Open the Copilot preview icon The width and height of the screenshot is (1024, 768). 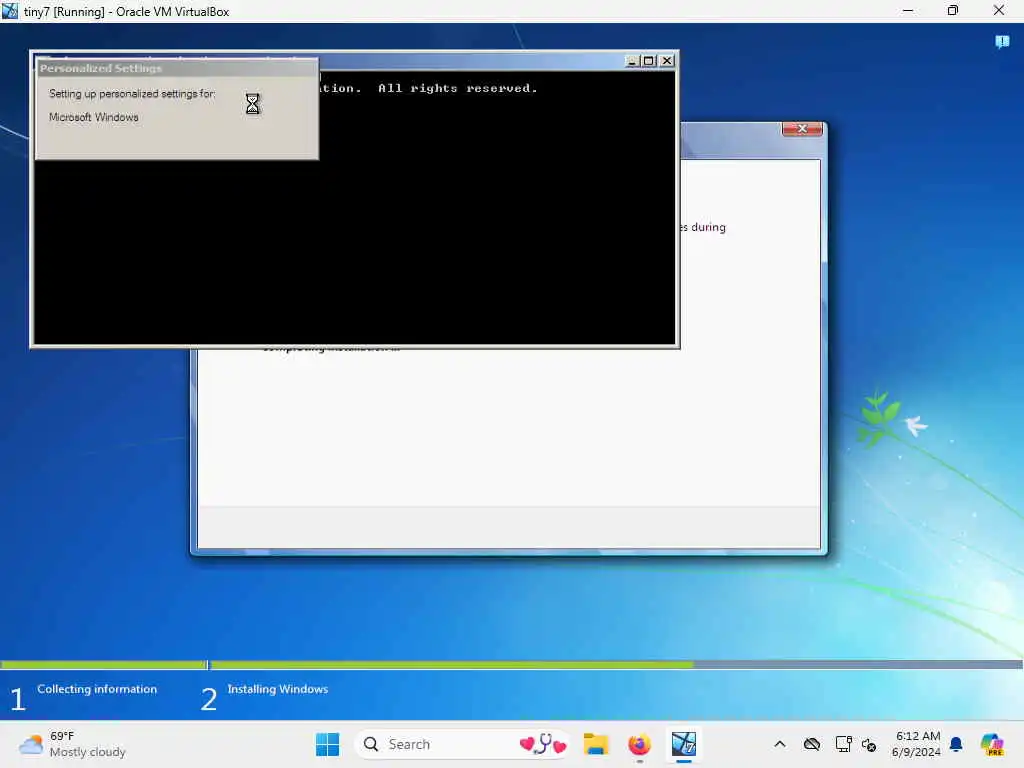point(992,744)
